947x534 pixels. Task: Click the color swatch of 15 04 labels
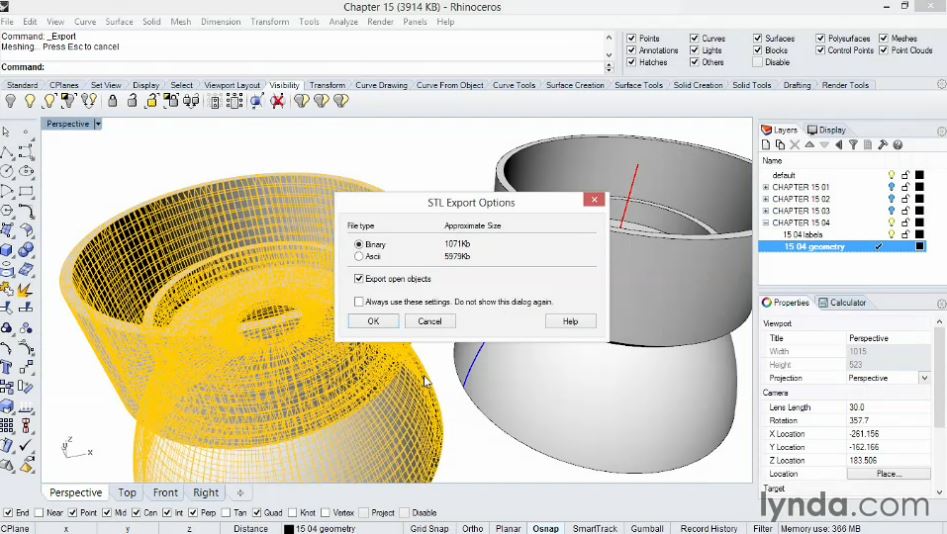coord(919,234)
